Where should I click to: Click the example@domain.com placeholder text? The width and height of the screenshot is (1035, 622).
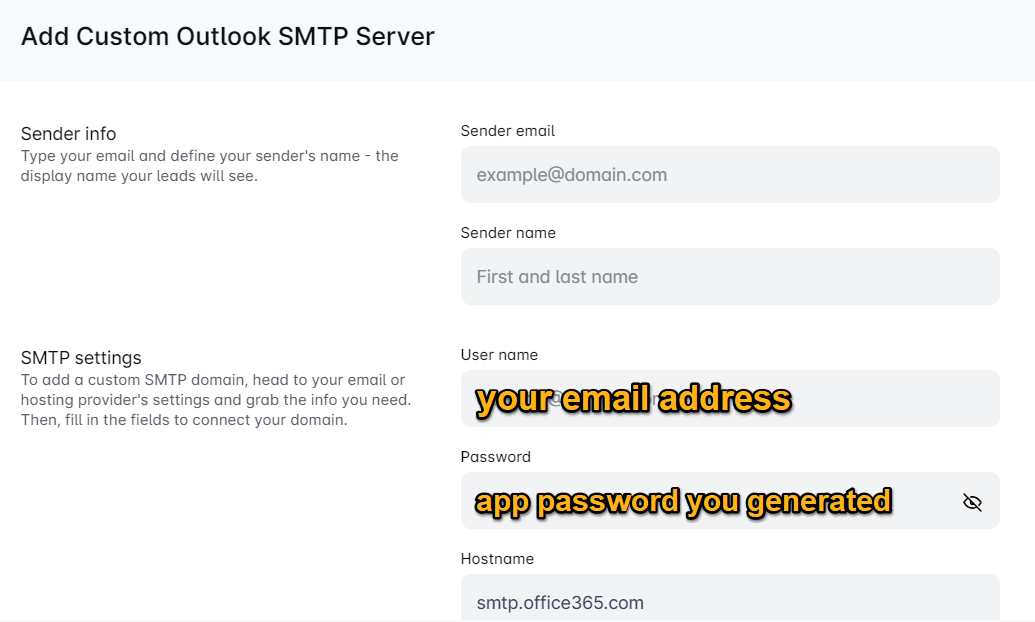coord(571,175)
